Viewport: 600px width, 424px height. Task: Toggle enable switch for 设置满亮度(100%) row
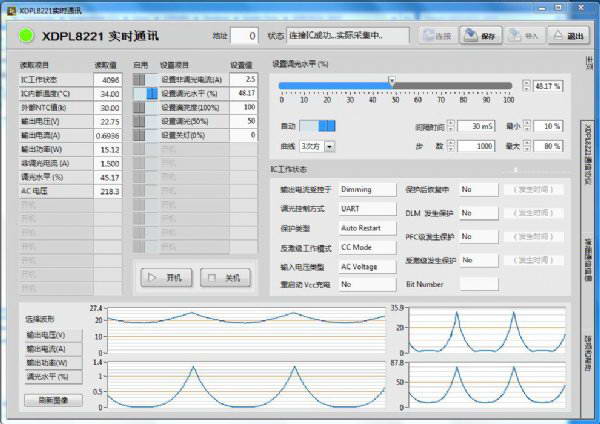click(x=145, y=108)
